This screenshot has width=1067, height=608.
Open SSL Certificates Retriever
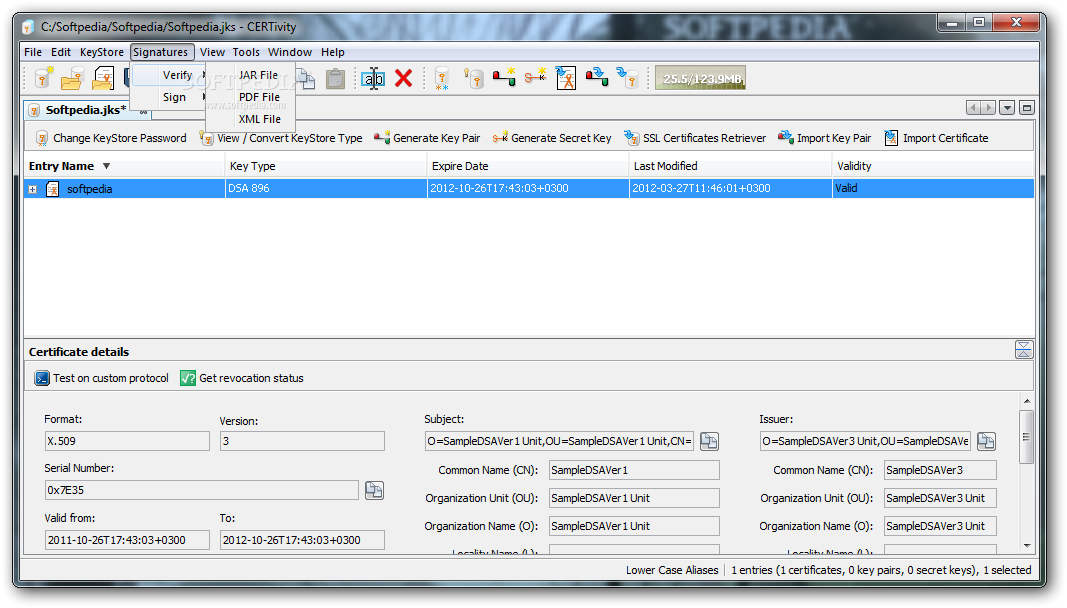695,138
